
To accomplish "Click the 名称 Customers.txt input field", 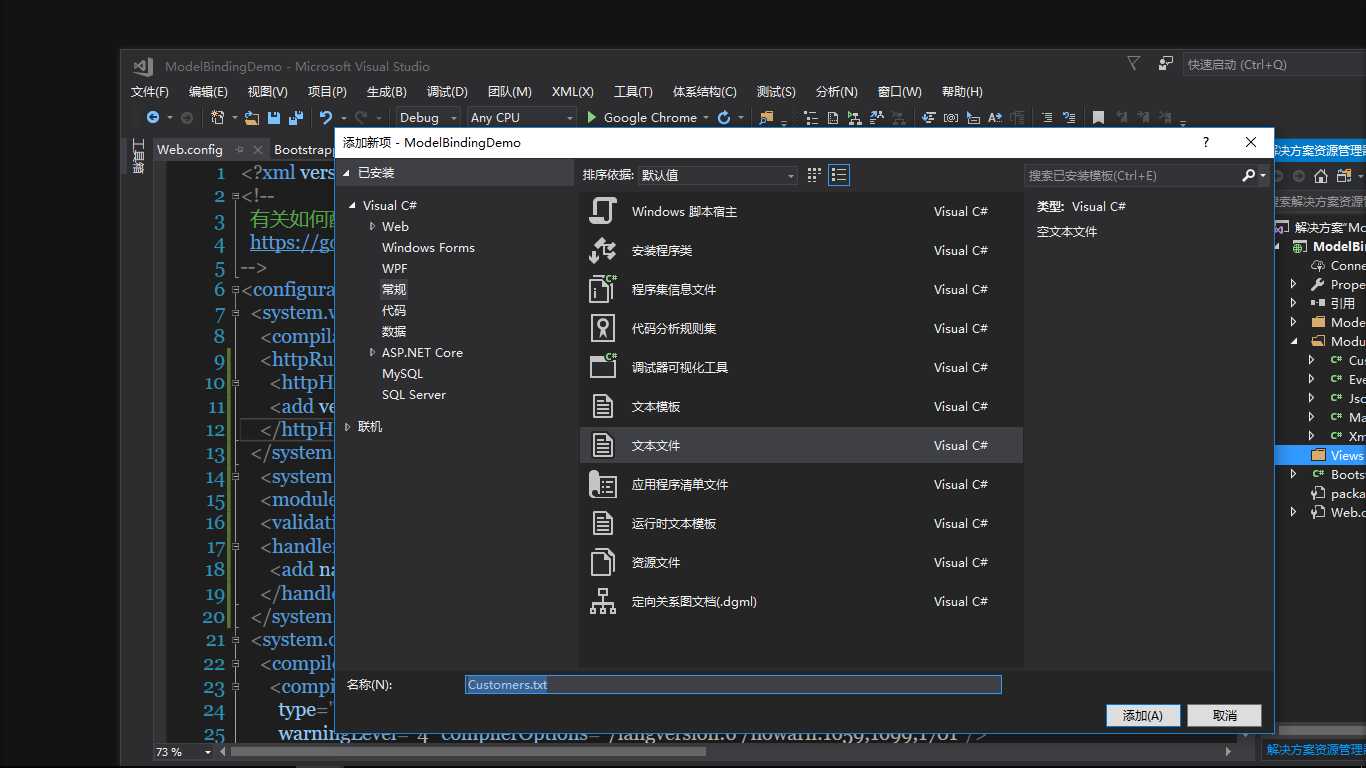I will [733, 684].
